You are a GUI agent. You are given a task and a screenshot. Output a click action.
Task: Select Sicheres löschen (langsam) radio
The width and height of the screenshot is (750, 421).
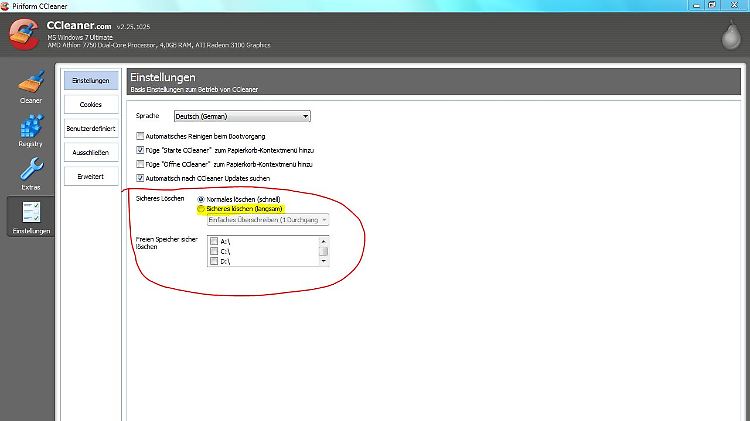point(201,209)
